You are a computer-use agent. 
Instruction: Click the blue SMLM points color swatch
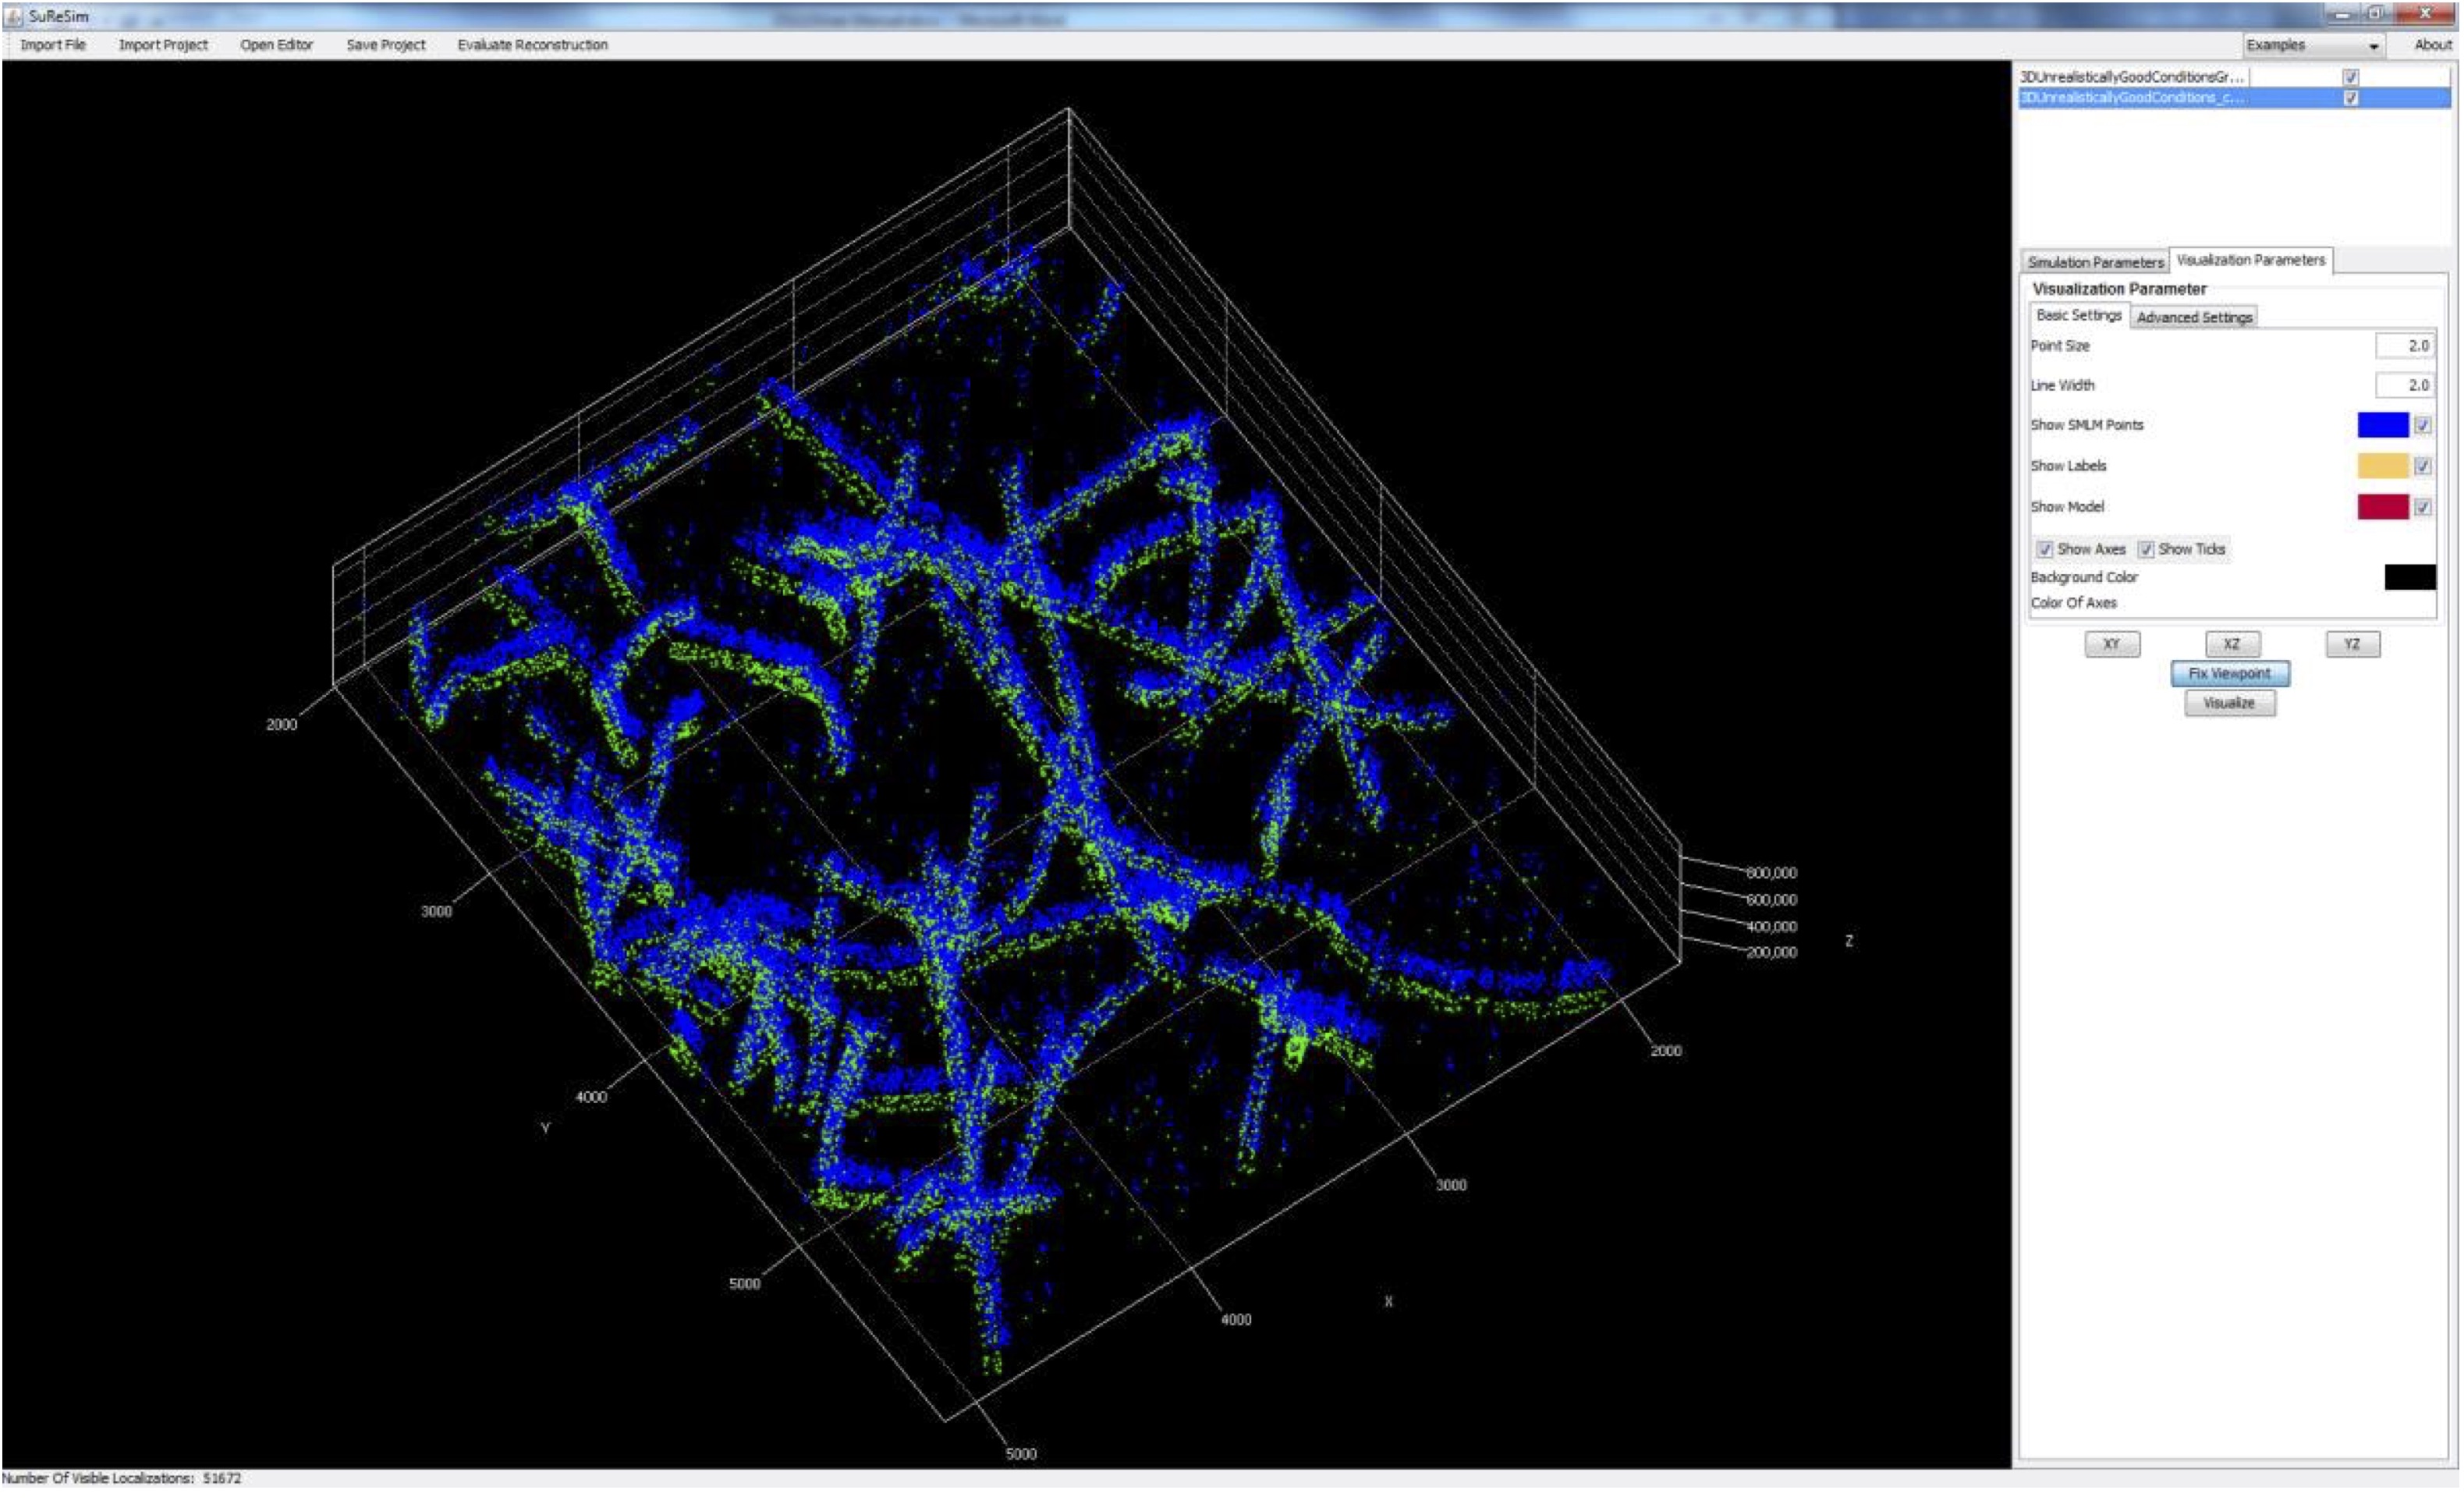(2383, 425)
